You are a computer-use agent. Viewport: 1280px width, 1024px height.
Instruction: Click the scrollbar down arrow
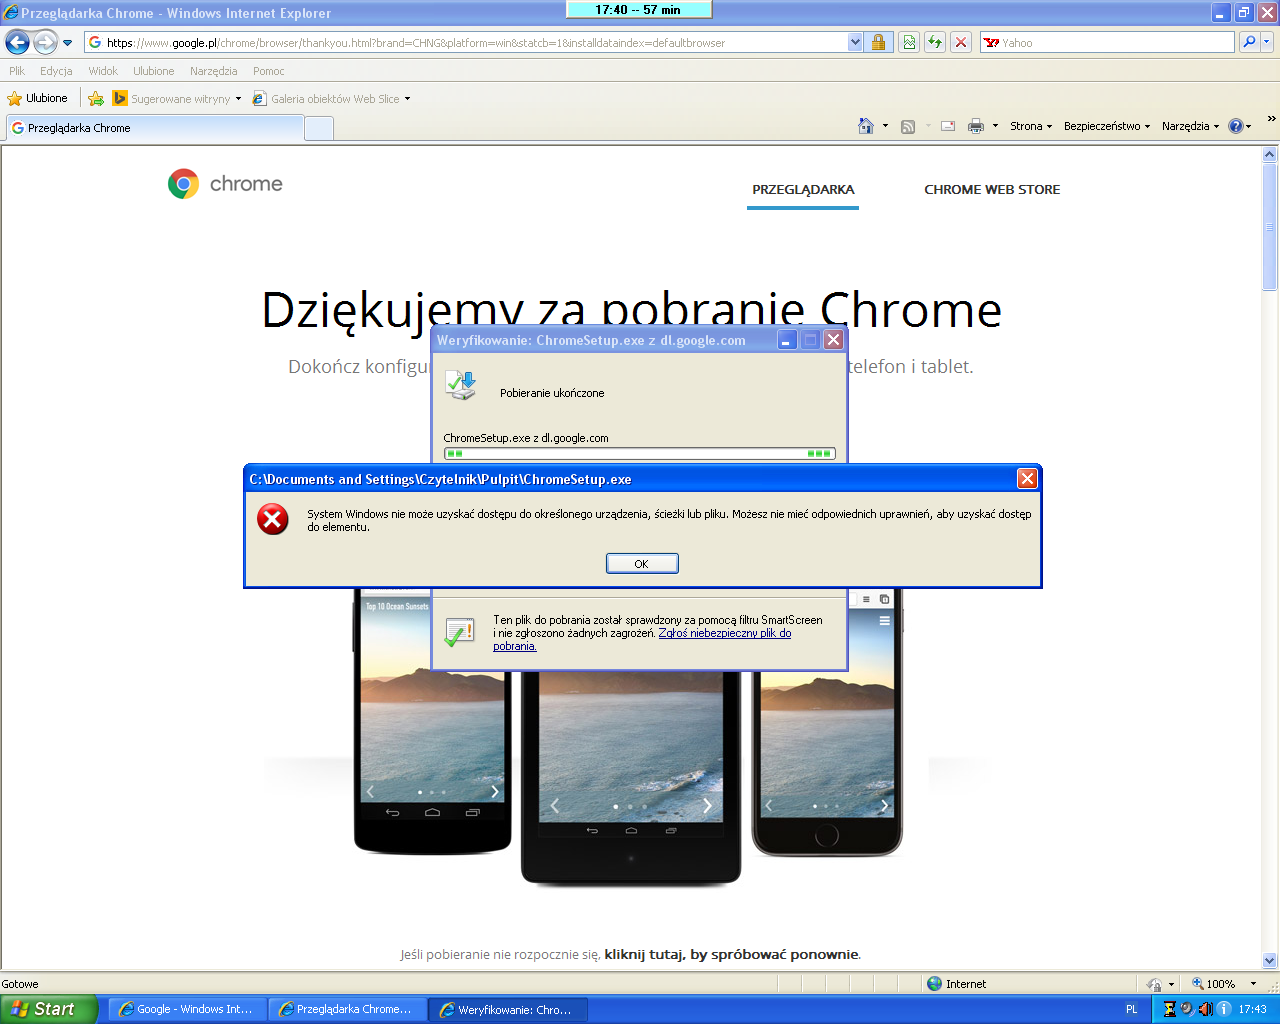tap(1270, 961)
